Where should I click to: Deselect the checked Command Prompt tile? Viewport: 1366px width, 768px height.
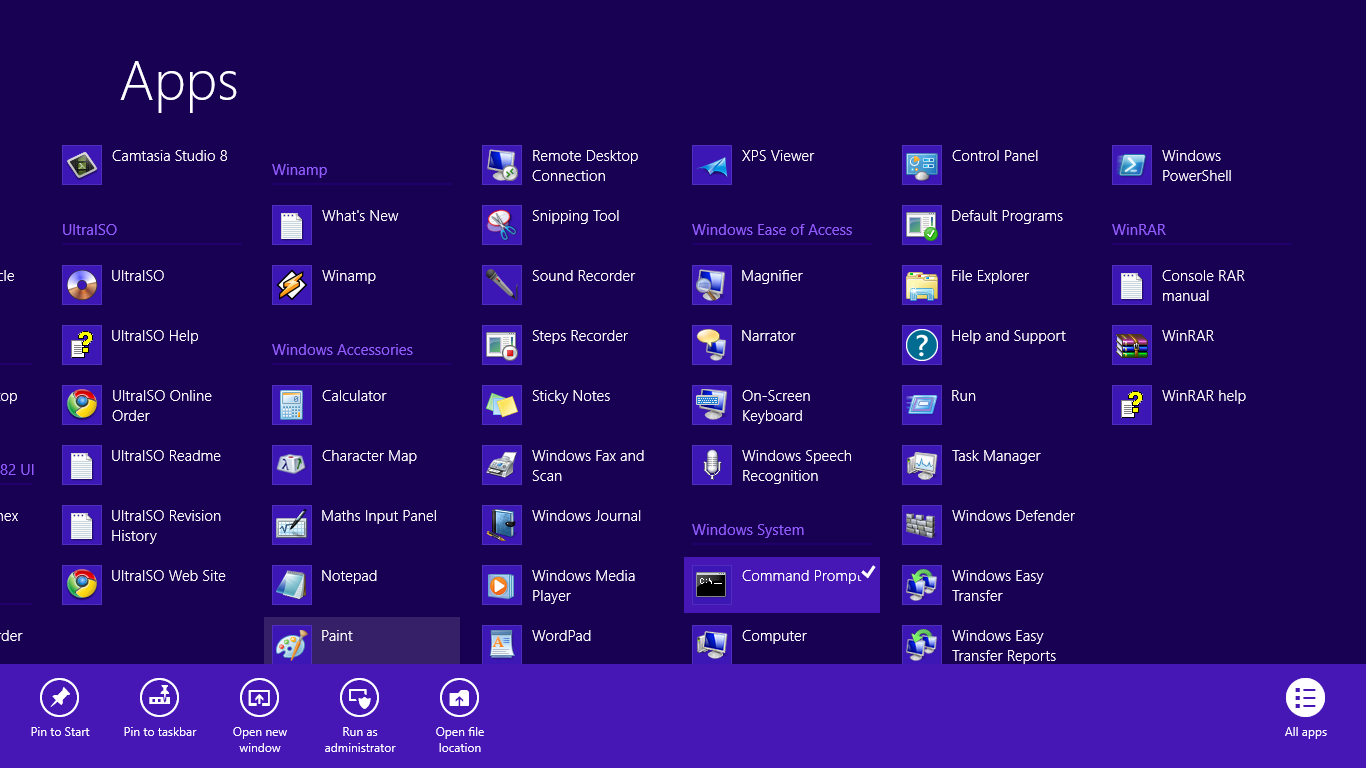(780, 585)
